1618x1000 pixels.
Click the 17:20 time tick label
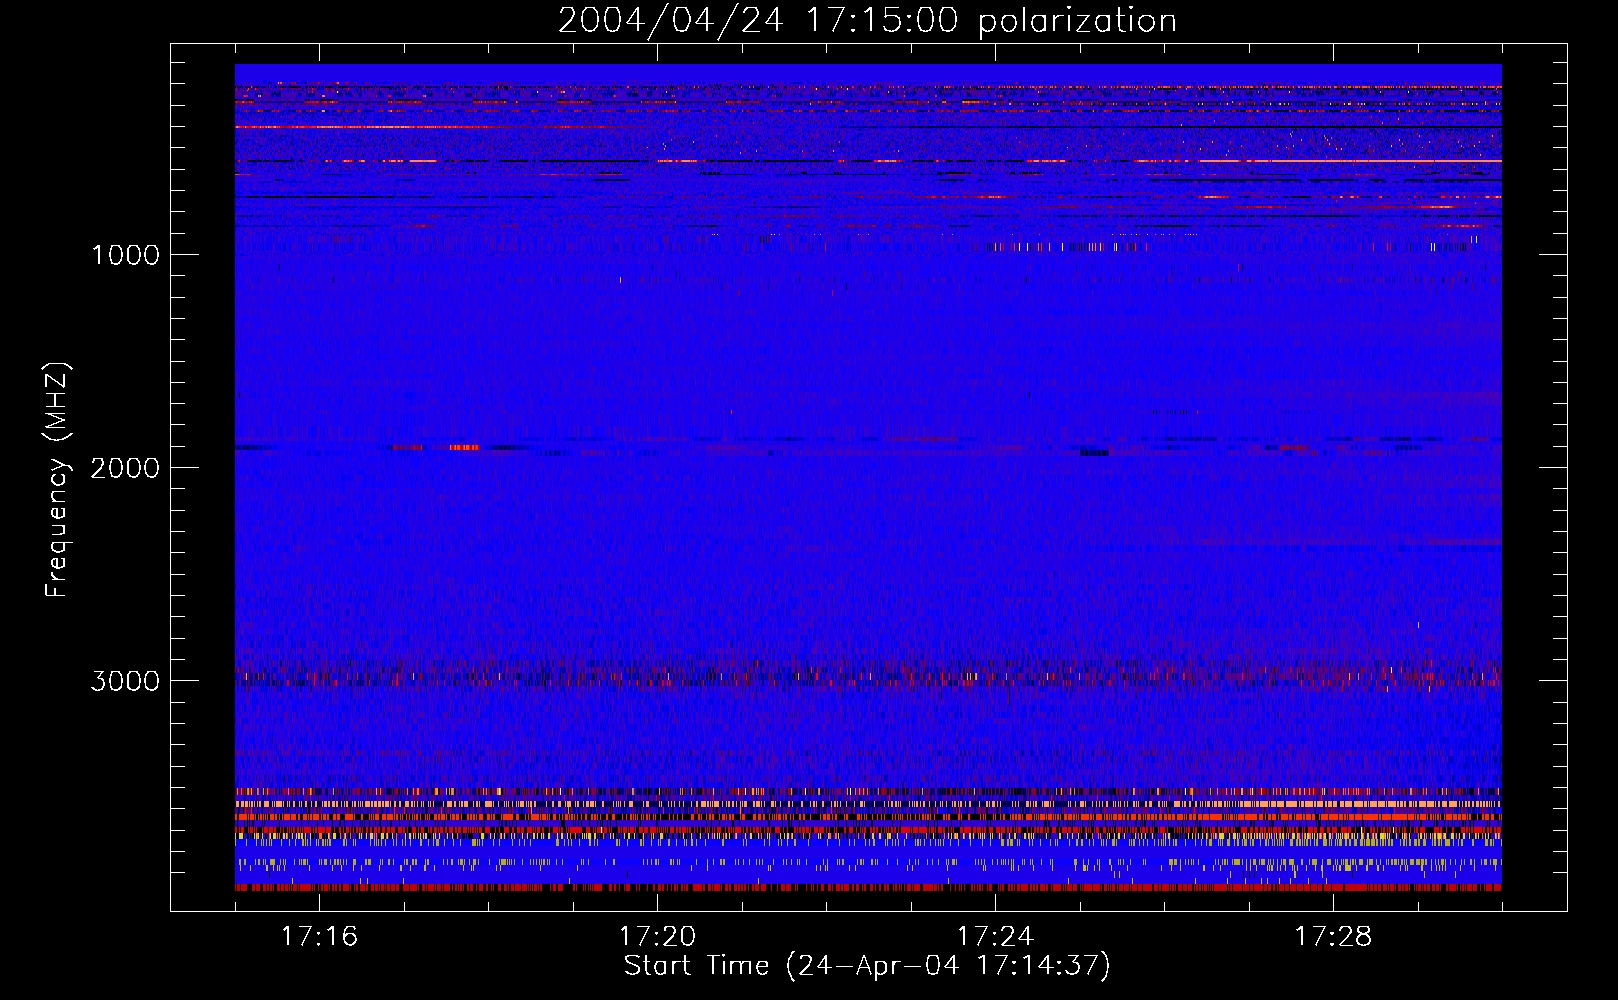click(657, 936)
